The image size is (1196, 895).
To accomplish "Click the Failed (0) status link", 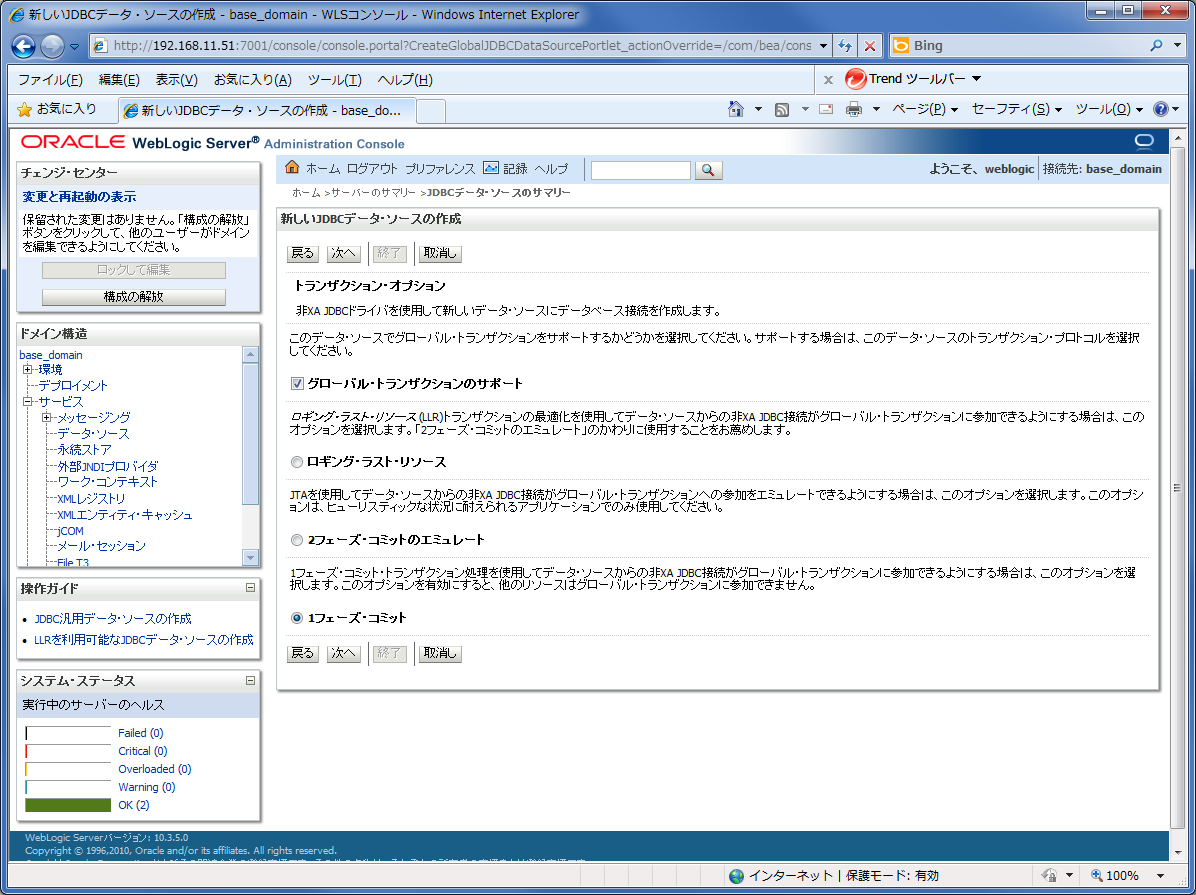I will [x=140, y=732].
